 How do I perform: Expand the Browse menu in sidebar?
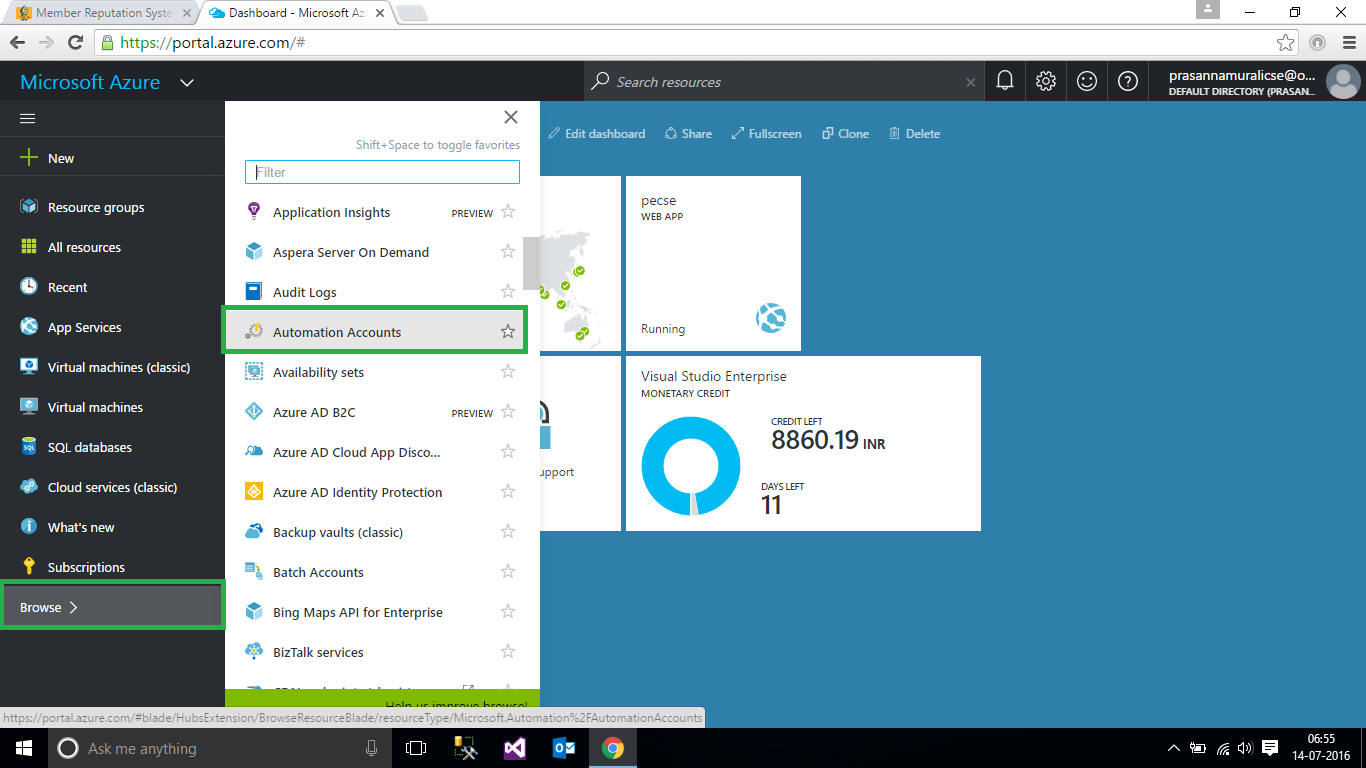pyautogui.click(x=112, y=607)
